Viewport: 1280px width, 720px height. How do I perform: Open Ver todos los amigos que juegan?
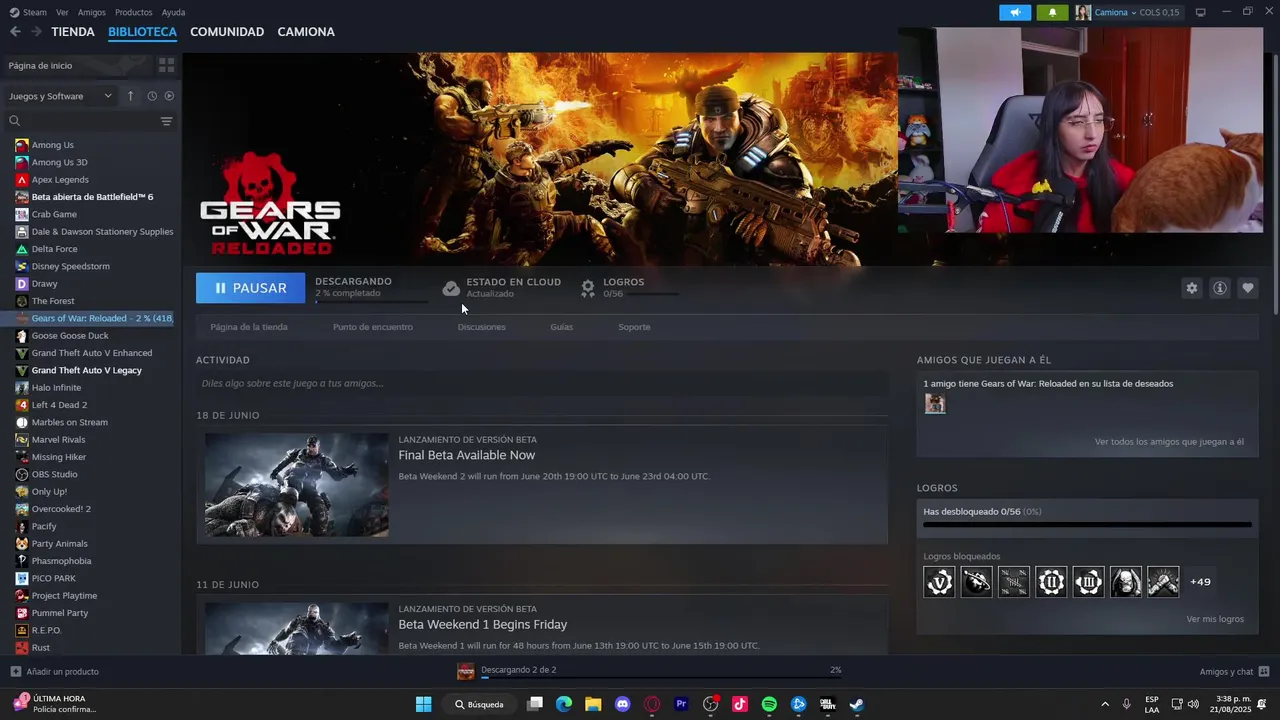click(1169, 442)
